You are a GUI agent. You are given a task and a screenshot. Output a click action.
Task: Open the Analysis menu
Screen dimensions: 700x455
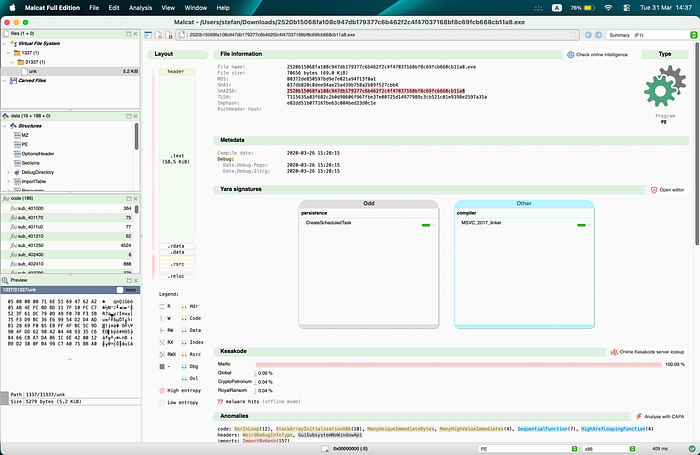(140, 8)
